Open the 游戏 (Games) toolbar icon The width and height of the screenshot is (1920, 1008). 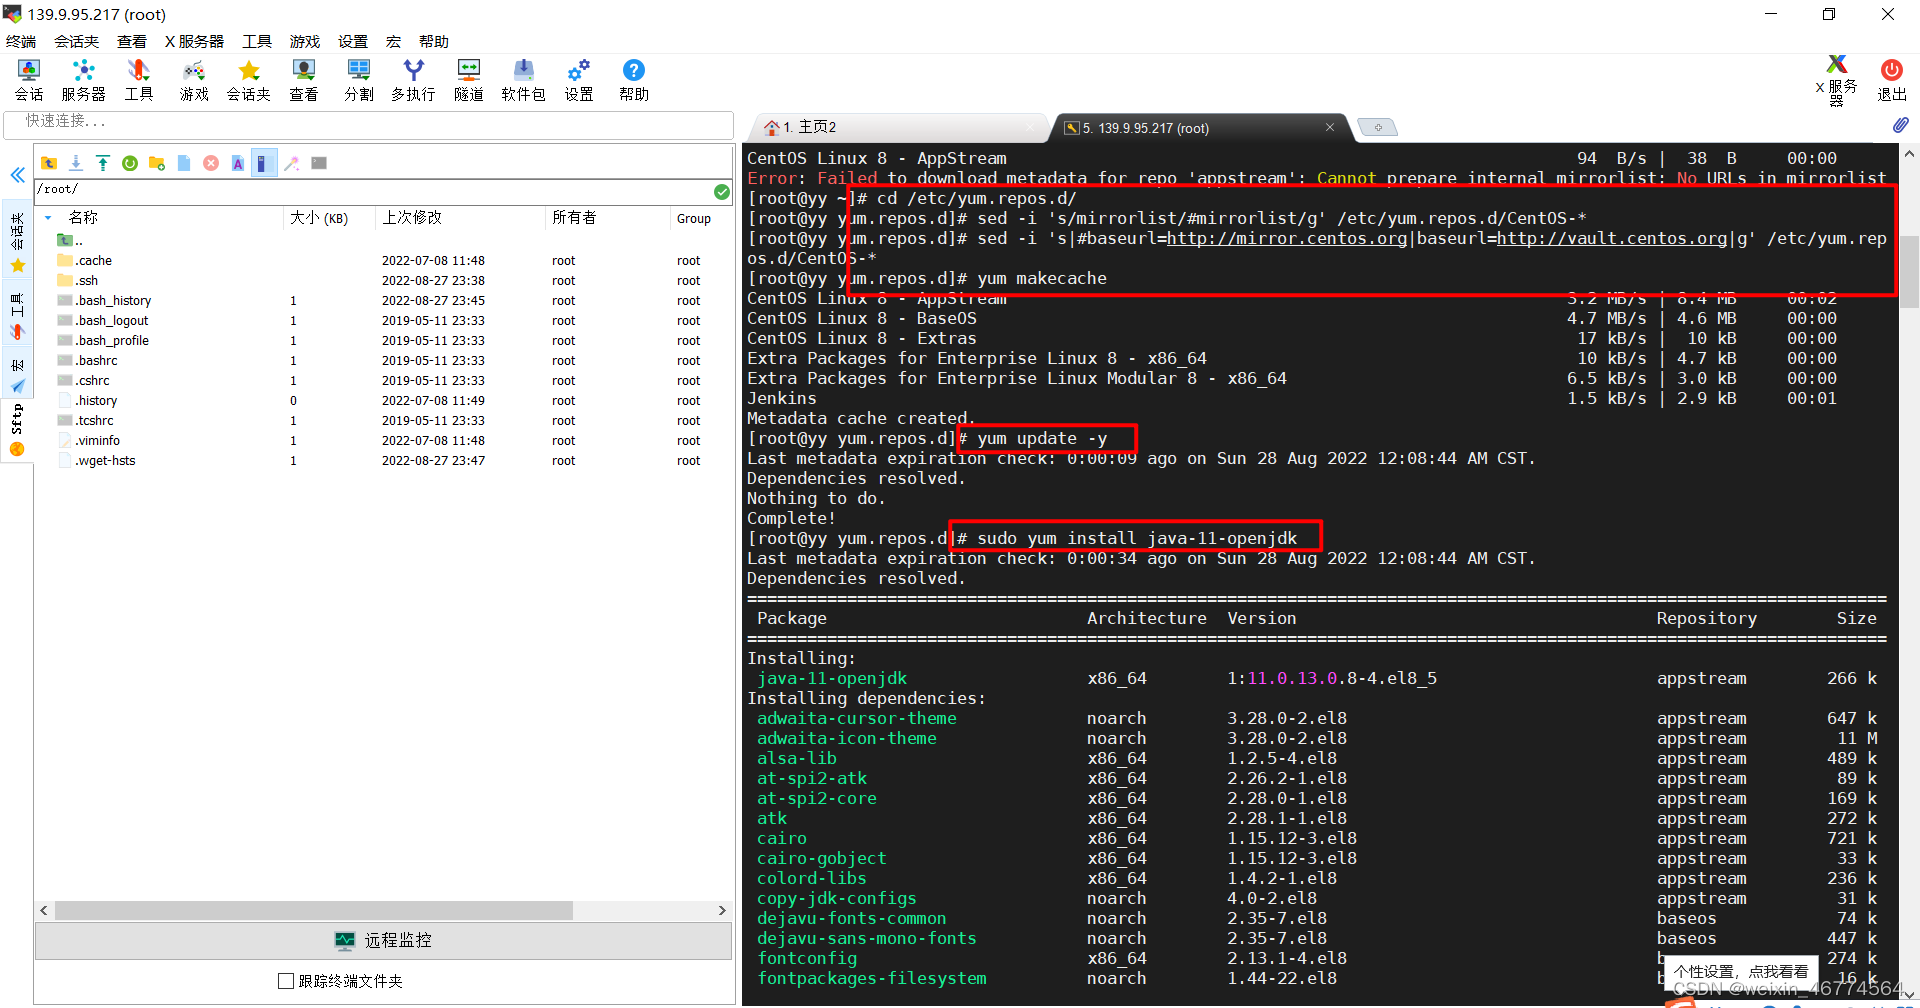click(193, 80)
